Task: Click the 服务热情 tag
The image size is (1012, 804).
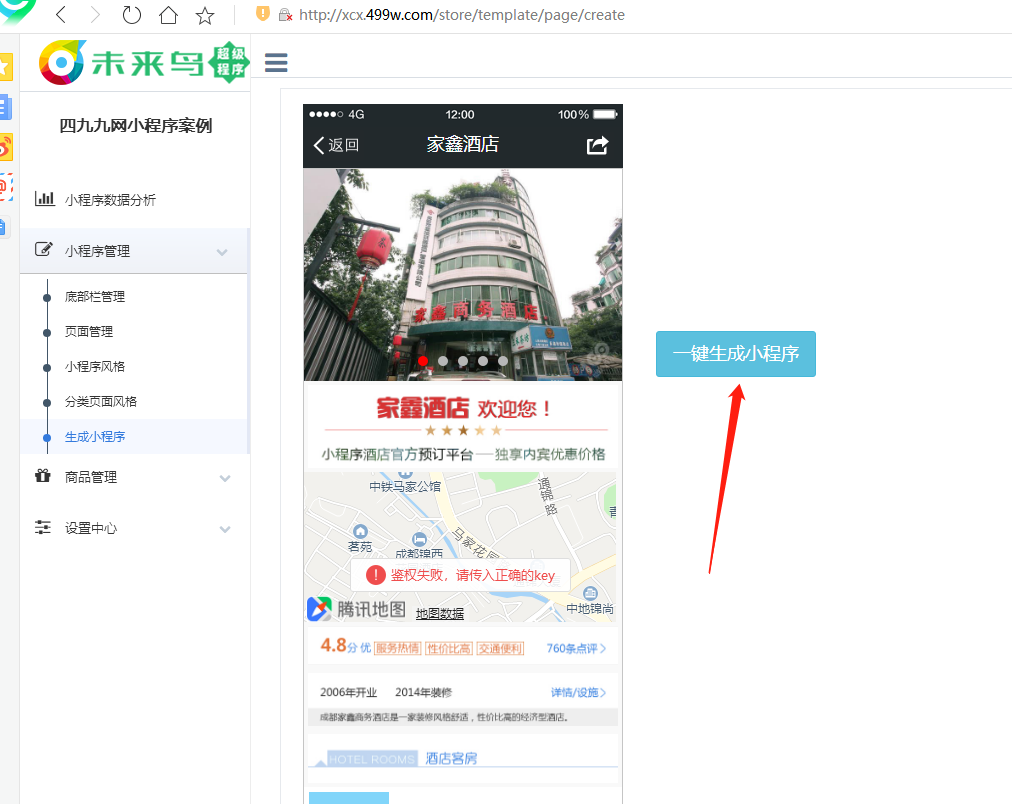Action: (398, 648)
